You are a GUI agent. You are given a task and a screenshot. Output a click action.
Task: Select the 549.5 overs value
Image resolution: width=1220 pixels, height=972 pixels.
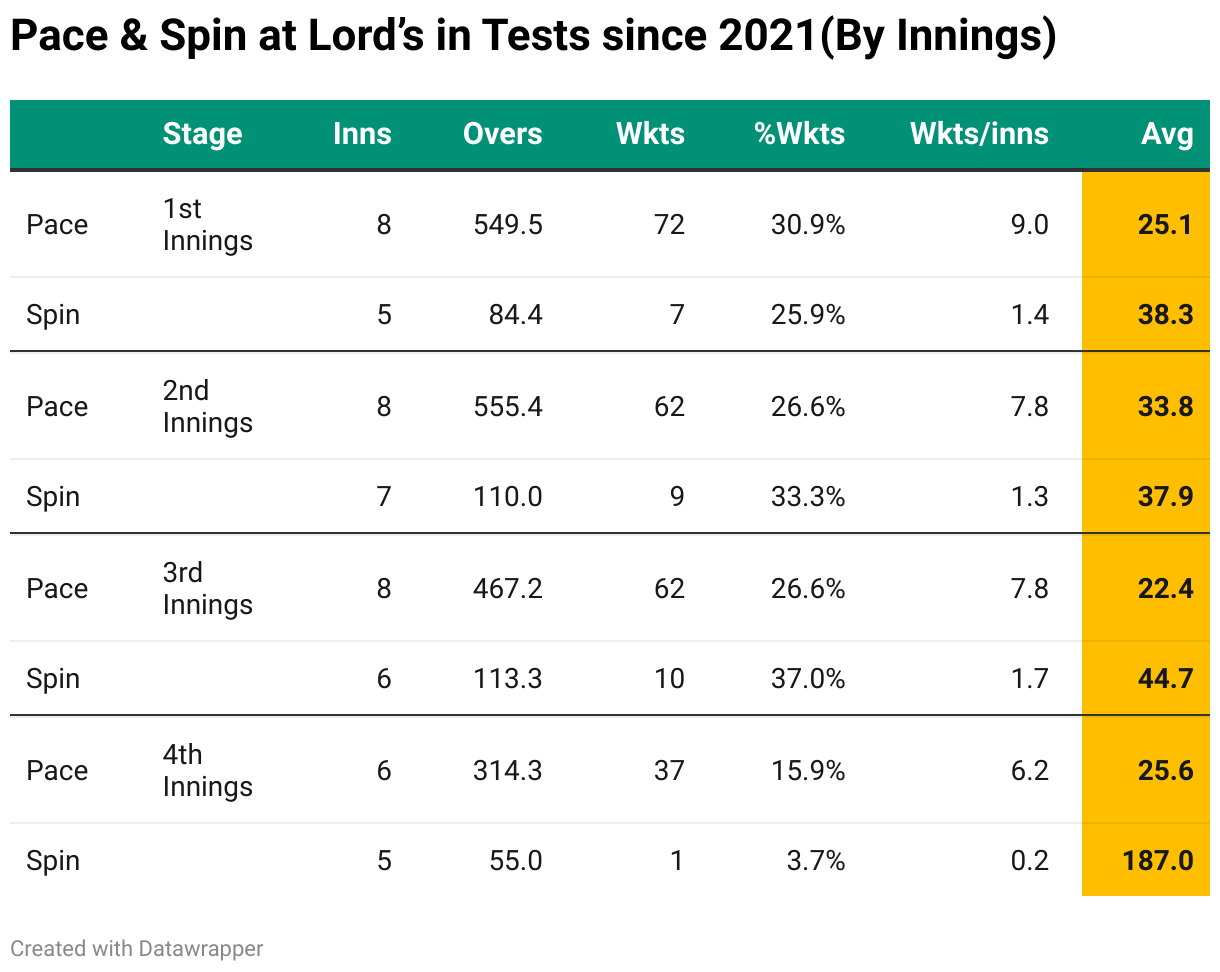(507, 224)
